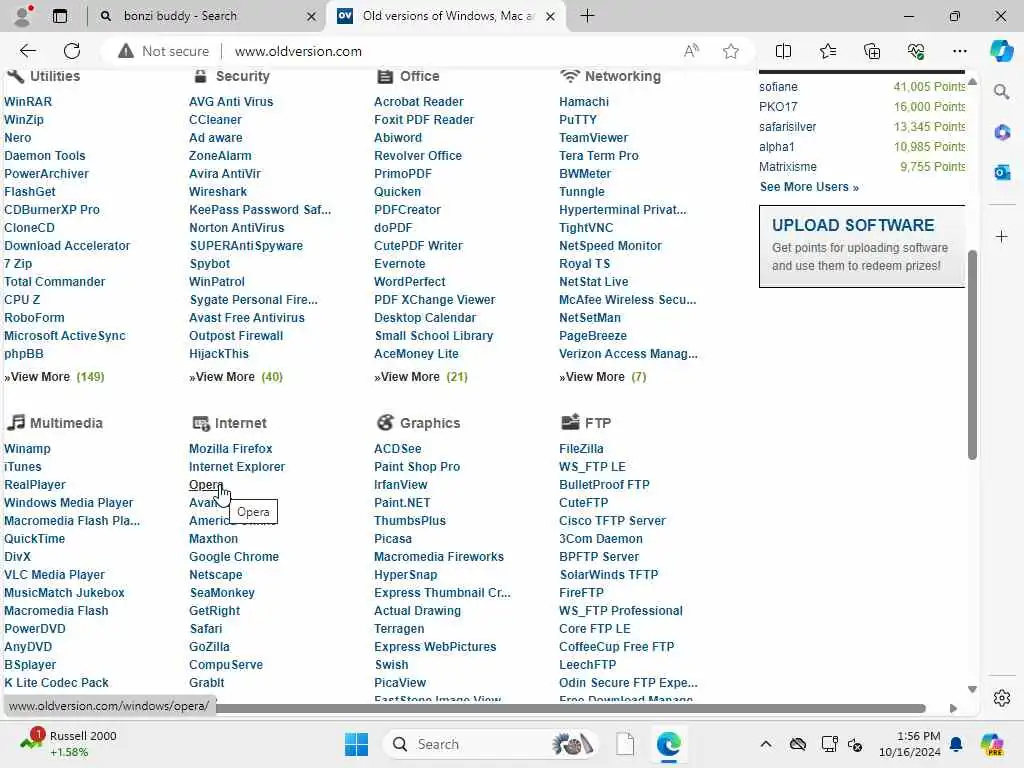Open the Favorites list icon

pos(827,51)
